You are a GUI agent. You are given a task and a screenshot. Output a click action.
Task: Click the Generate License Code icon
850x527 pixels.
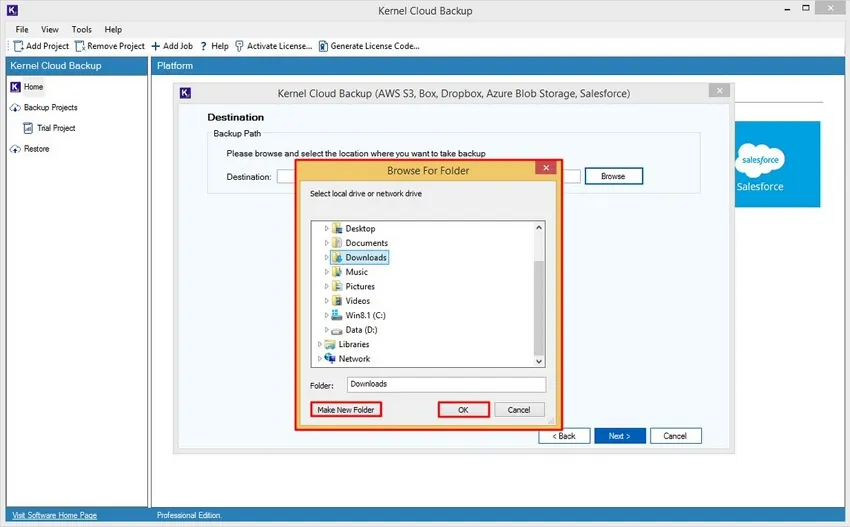(x=323, y=46)
